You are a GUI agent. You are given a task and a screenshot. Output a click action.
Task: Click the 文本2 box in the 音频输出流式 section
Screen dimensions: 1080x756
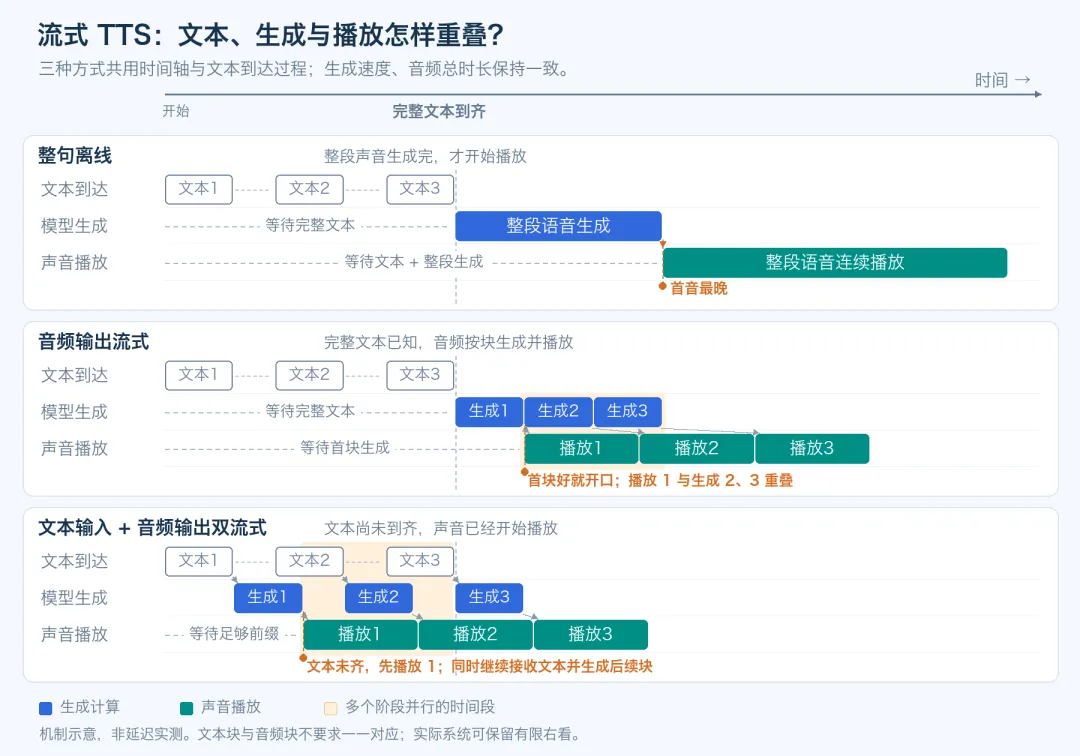pos(309,375)
